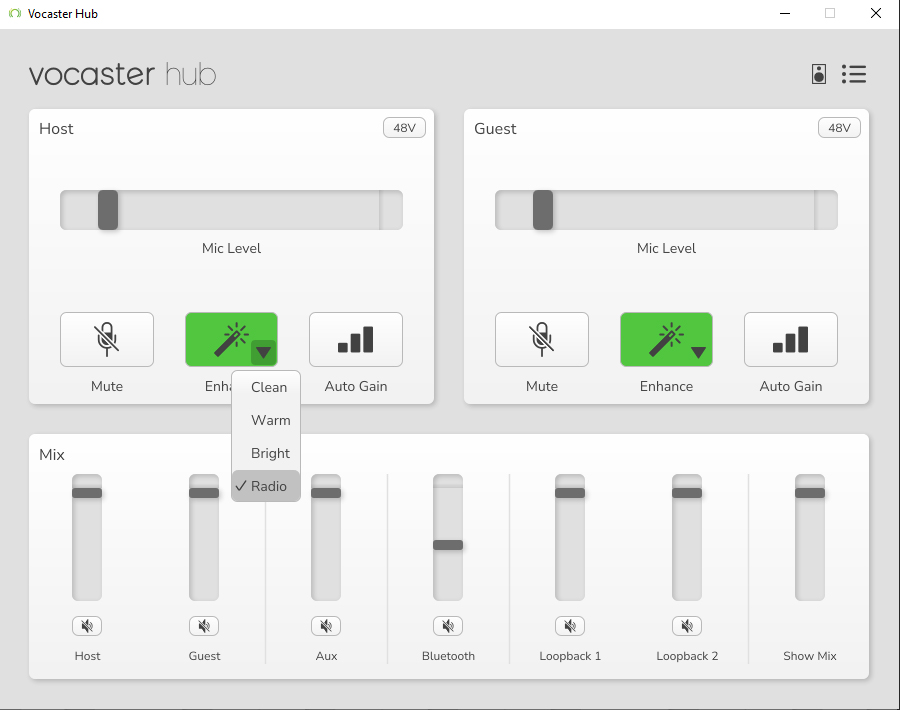Image resolution: width=900 pixels, height=710 pixels.
Task: Open the list menu icon
Action: coord(854,74)
